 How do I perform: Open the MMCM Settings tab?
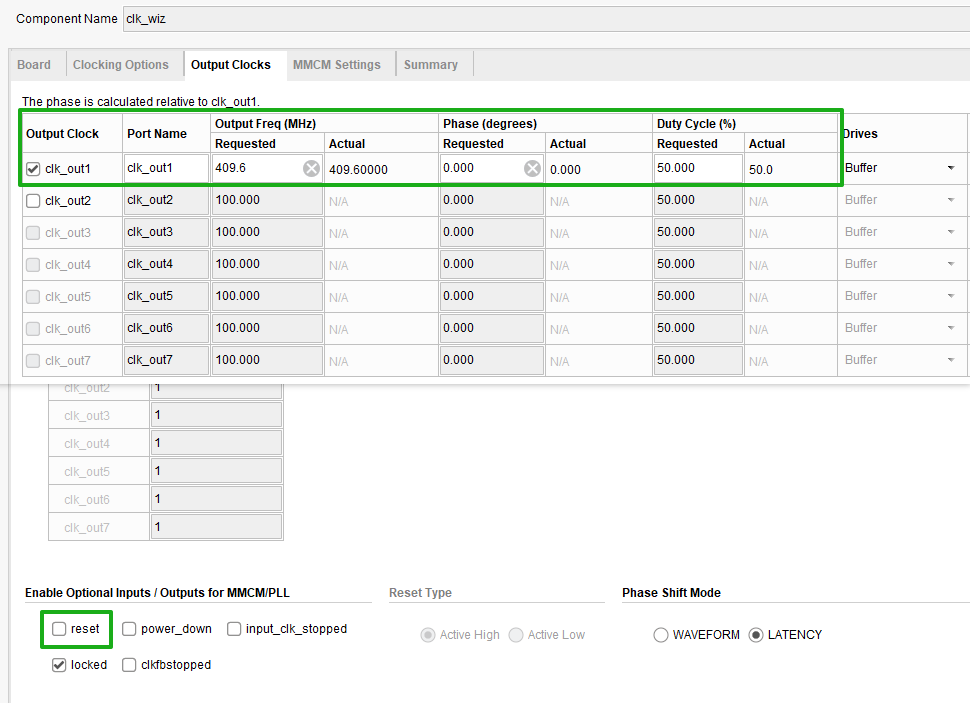336,65
